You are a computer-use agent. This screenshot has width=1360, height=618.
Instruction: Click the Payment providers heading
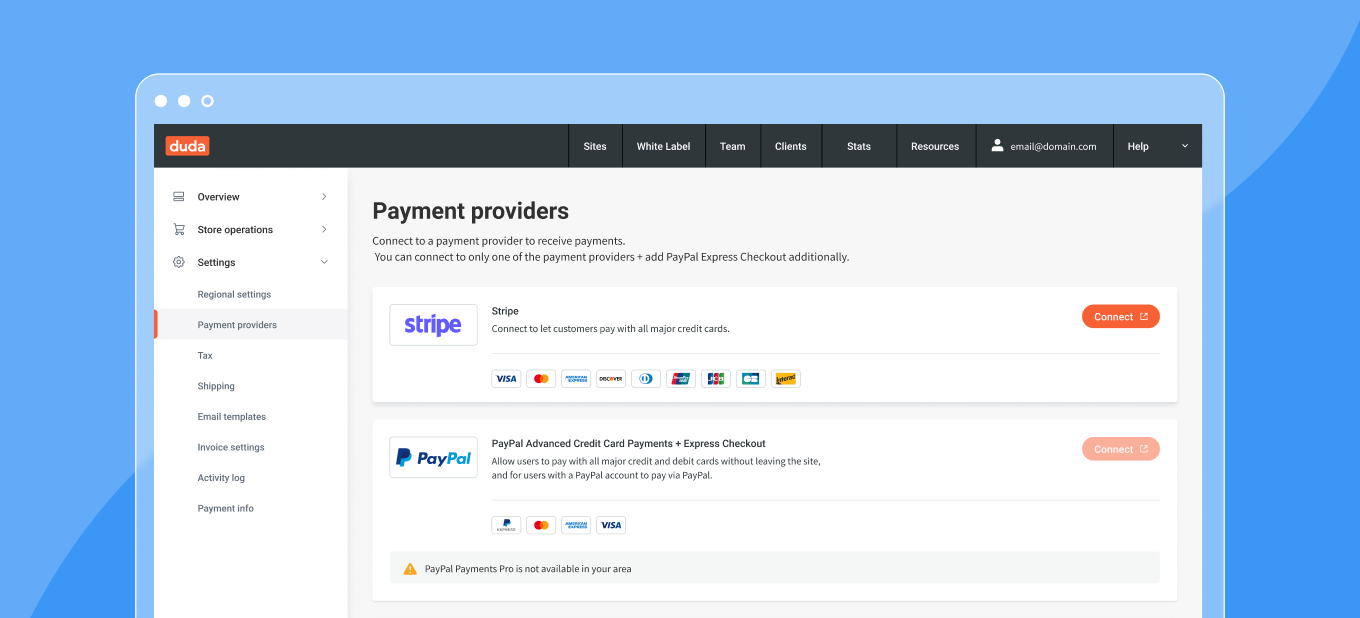(471, 211)
